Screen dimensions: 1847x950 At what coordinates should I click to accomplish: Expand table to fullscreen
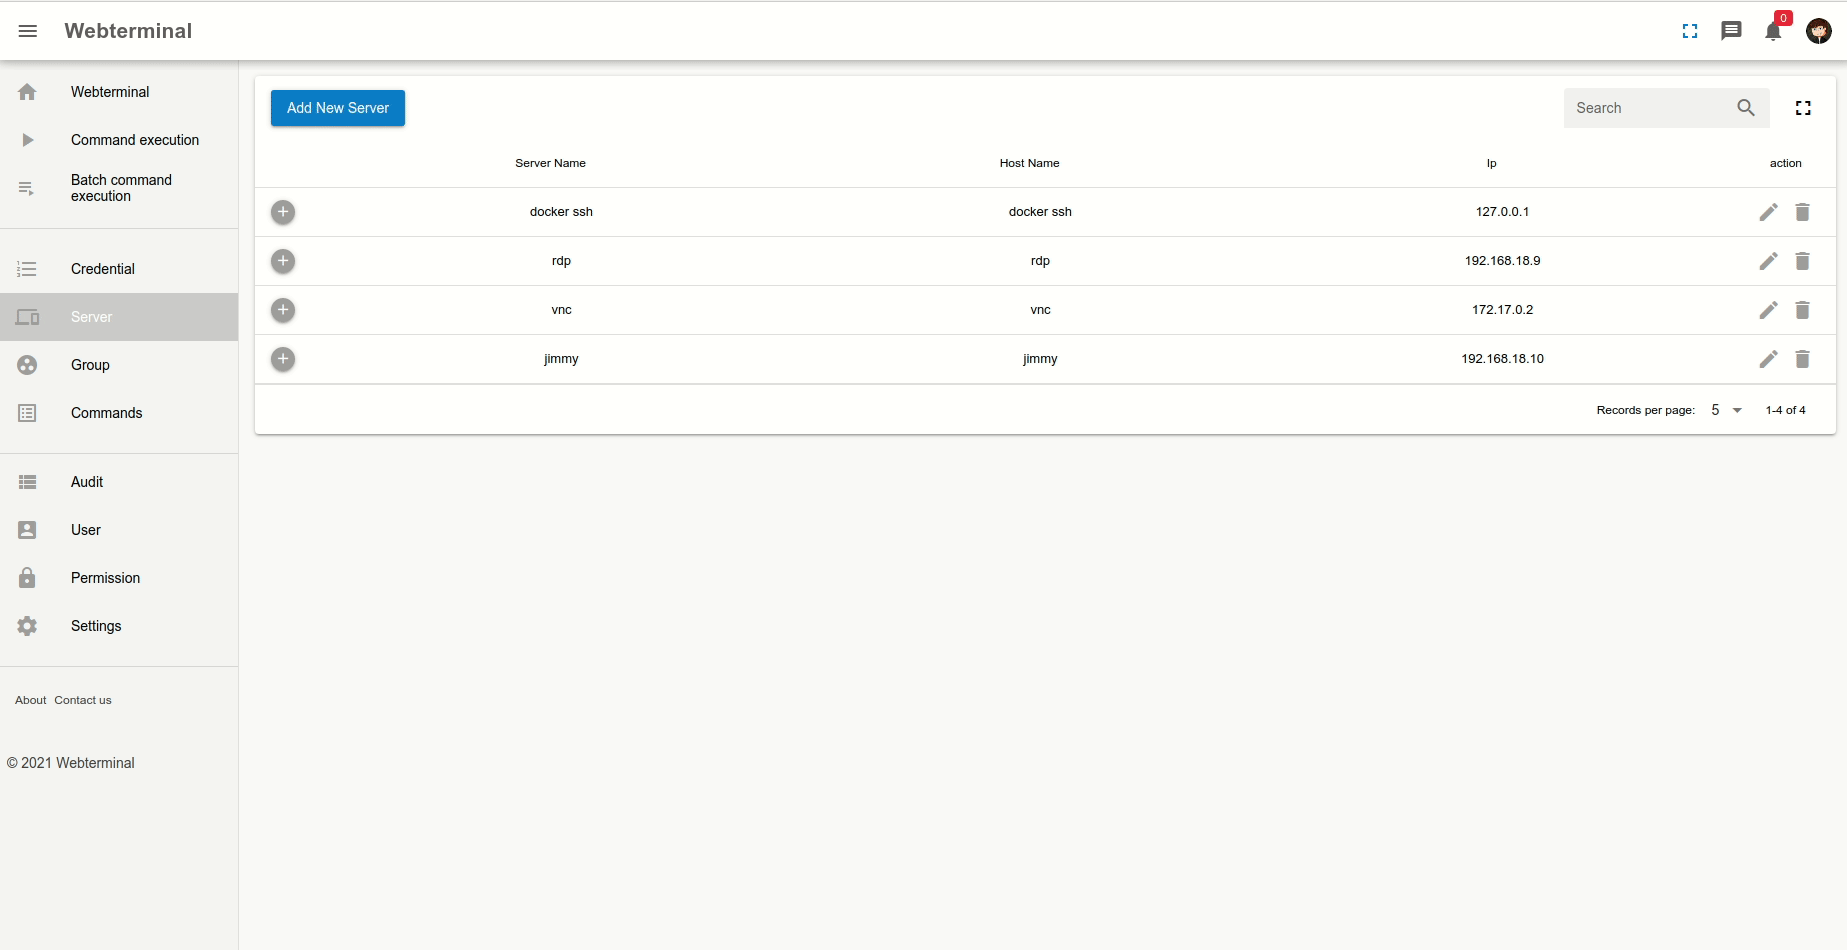pyautogui.click(x=1803, y=108)
